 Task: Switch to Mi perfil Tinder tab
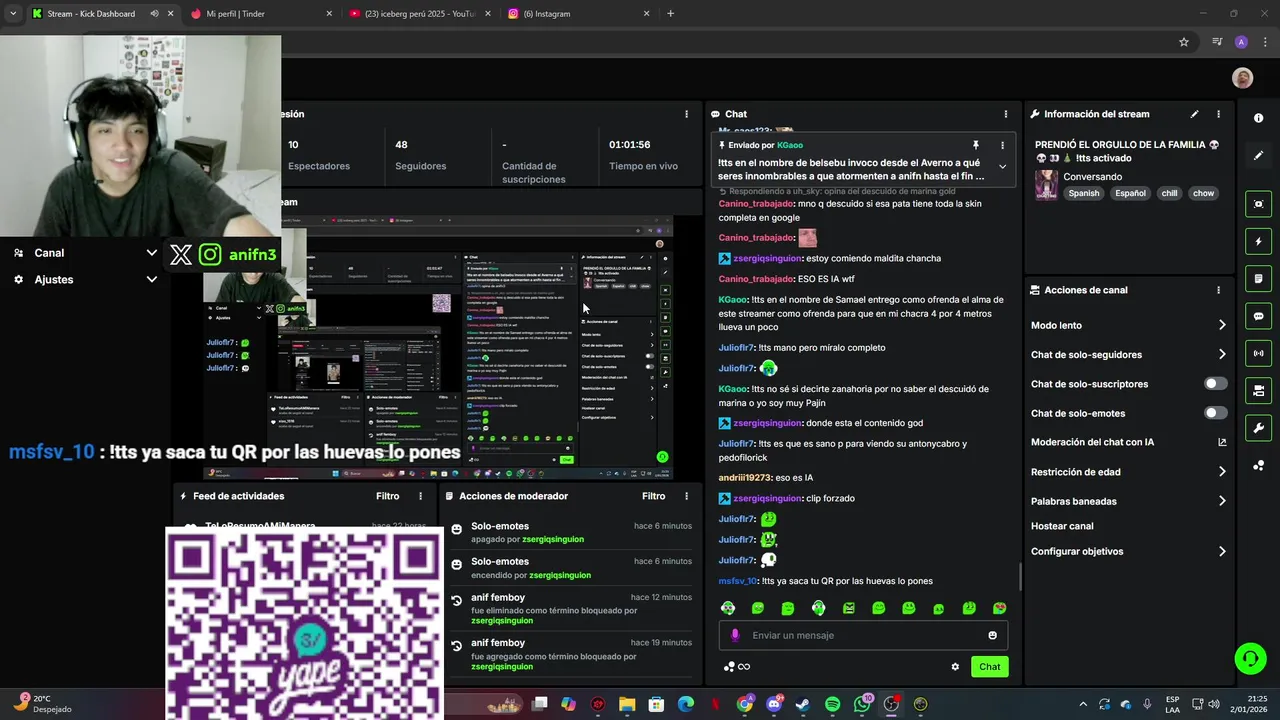tap(260, 14)
